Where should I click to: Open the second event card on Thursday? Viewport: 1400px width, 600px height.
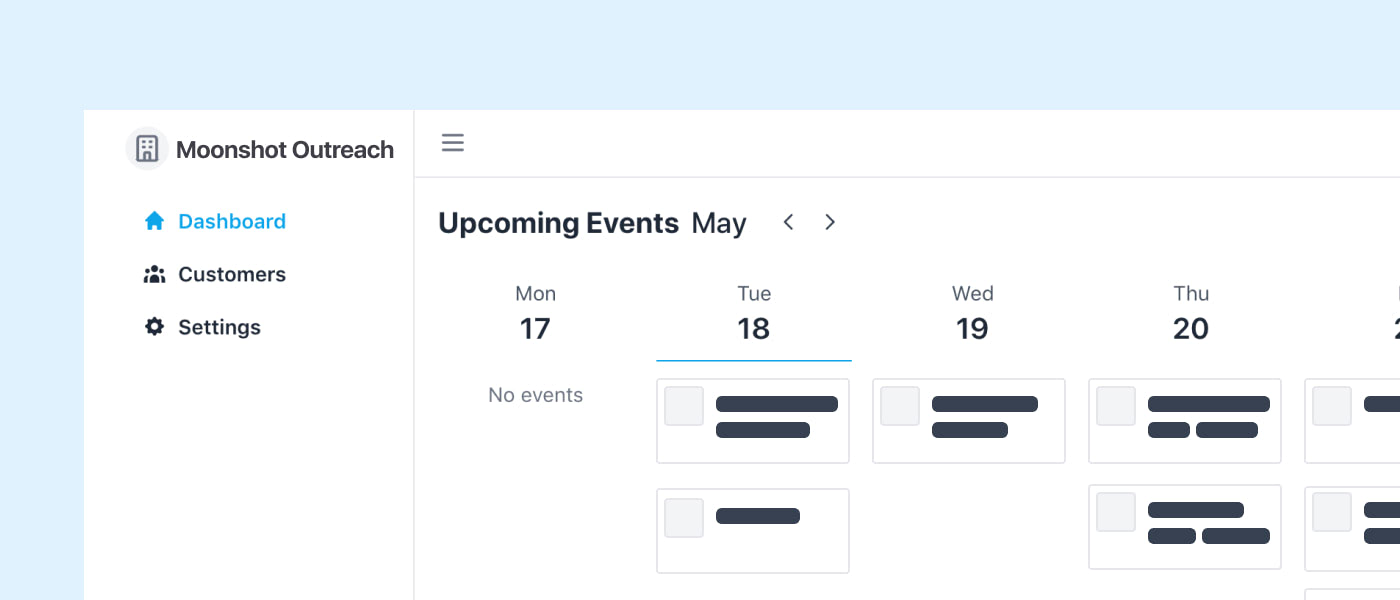click(1185, 527)
